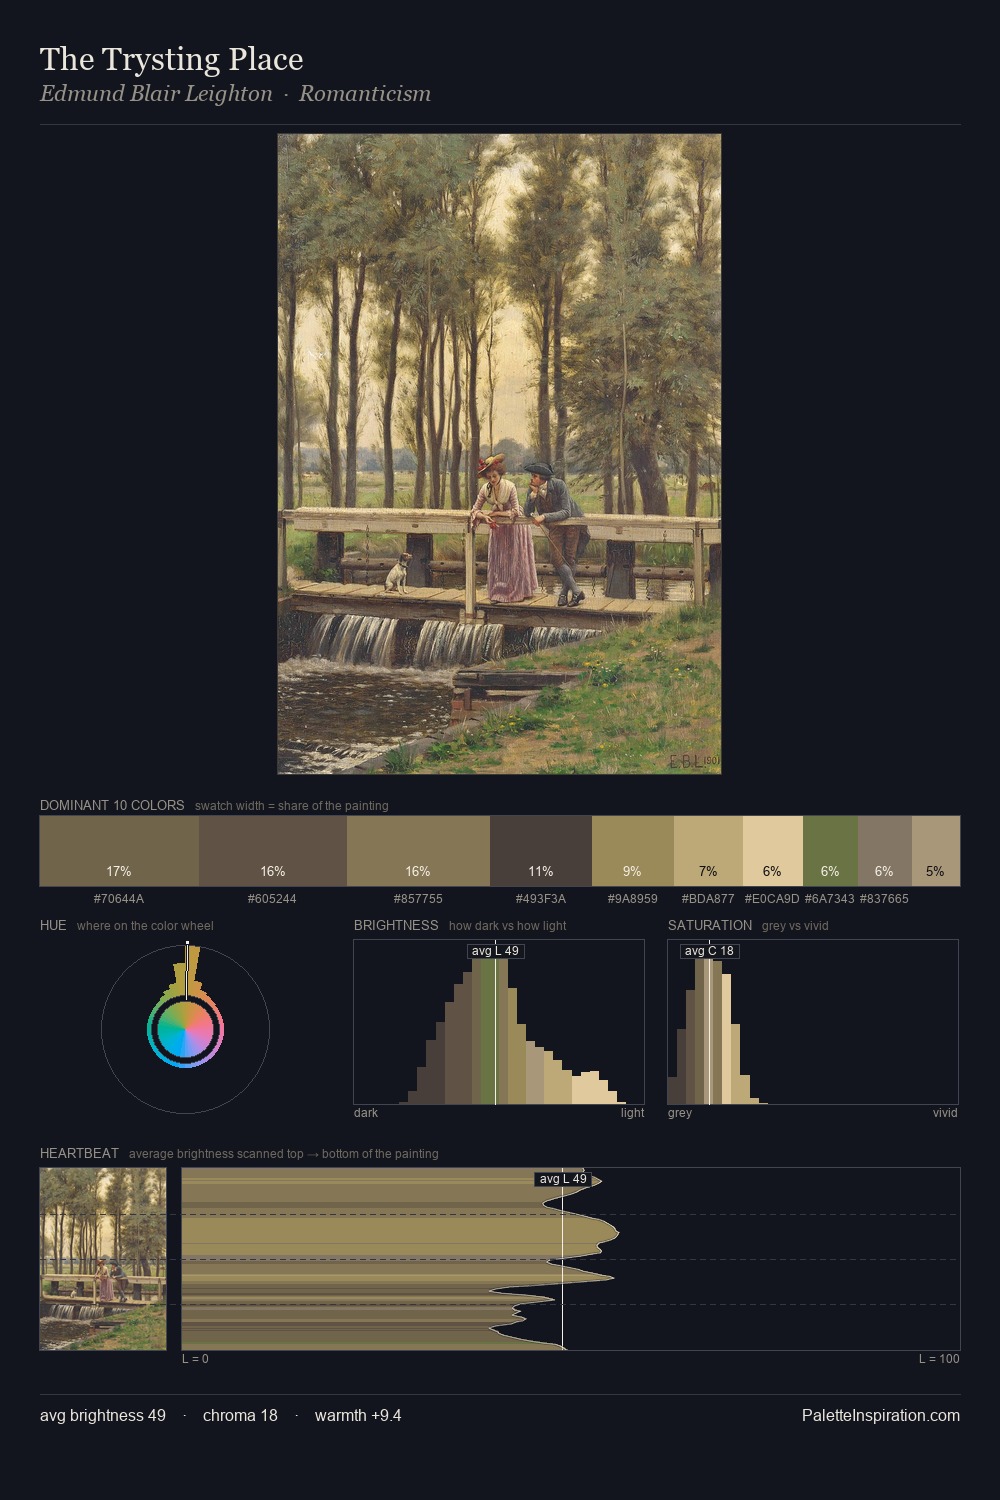Image resolution: width=1000 pixels, height=1500 pixels.
Task: Click the last 5% tan swatch
Action: coord(936,851)
